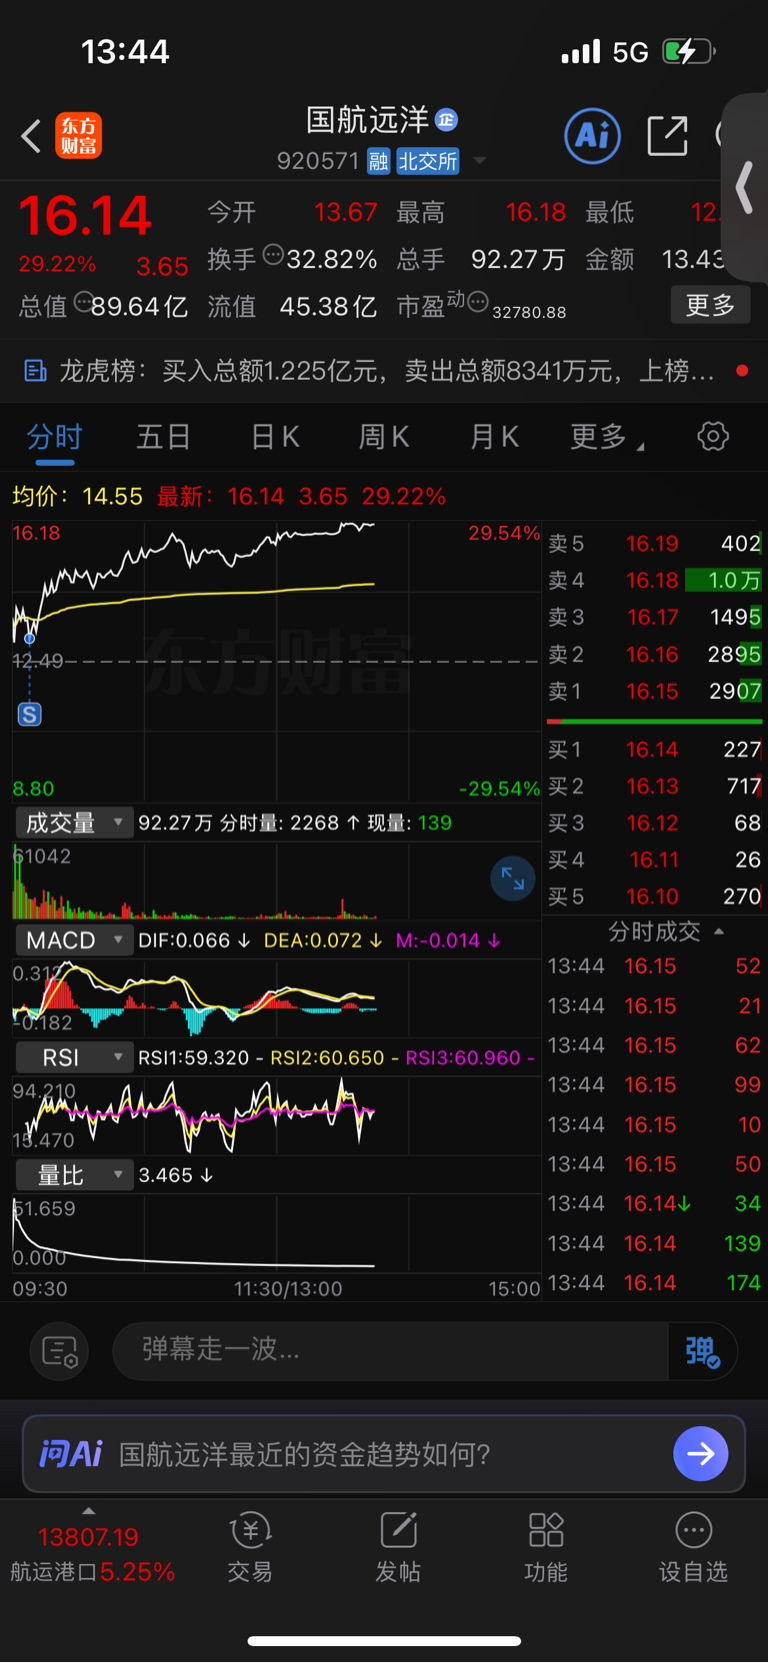Tap the 卖3 16.17 order row
This screenshot has height=1663, width=768.
pos(654,618)
